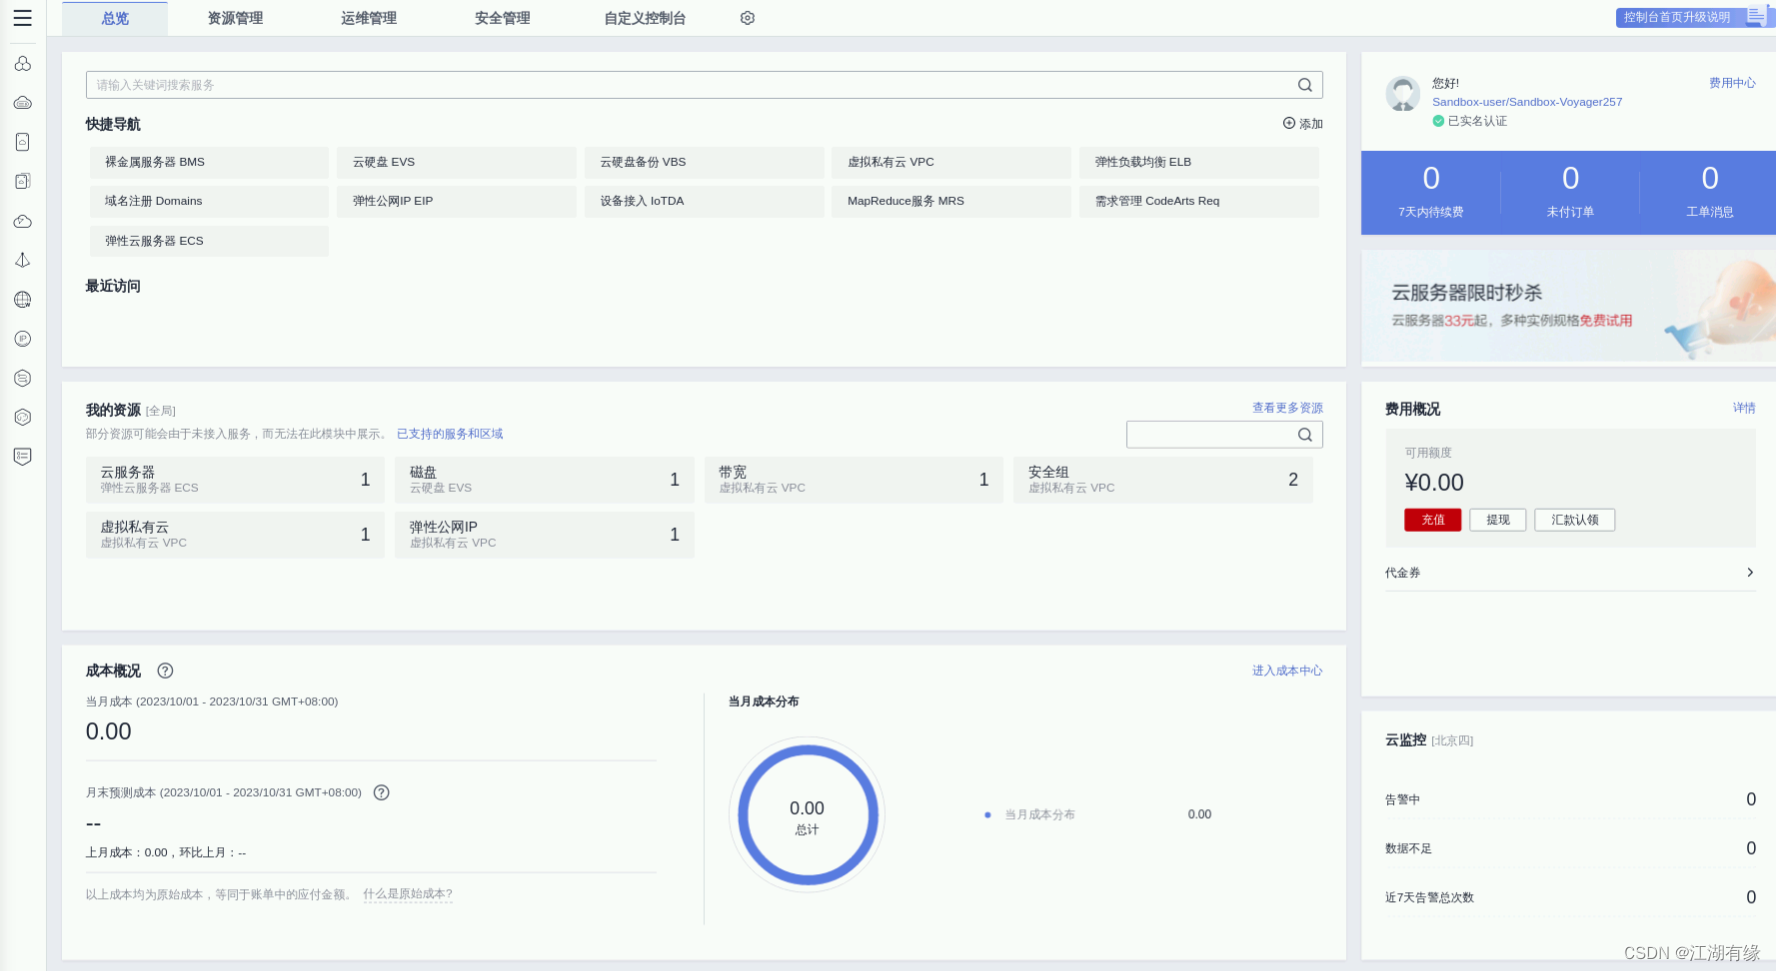Click the 什么是原始成本? link

click(408, 894)
